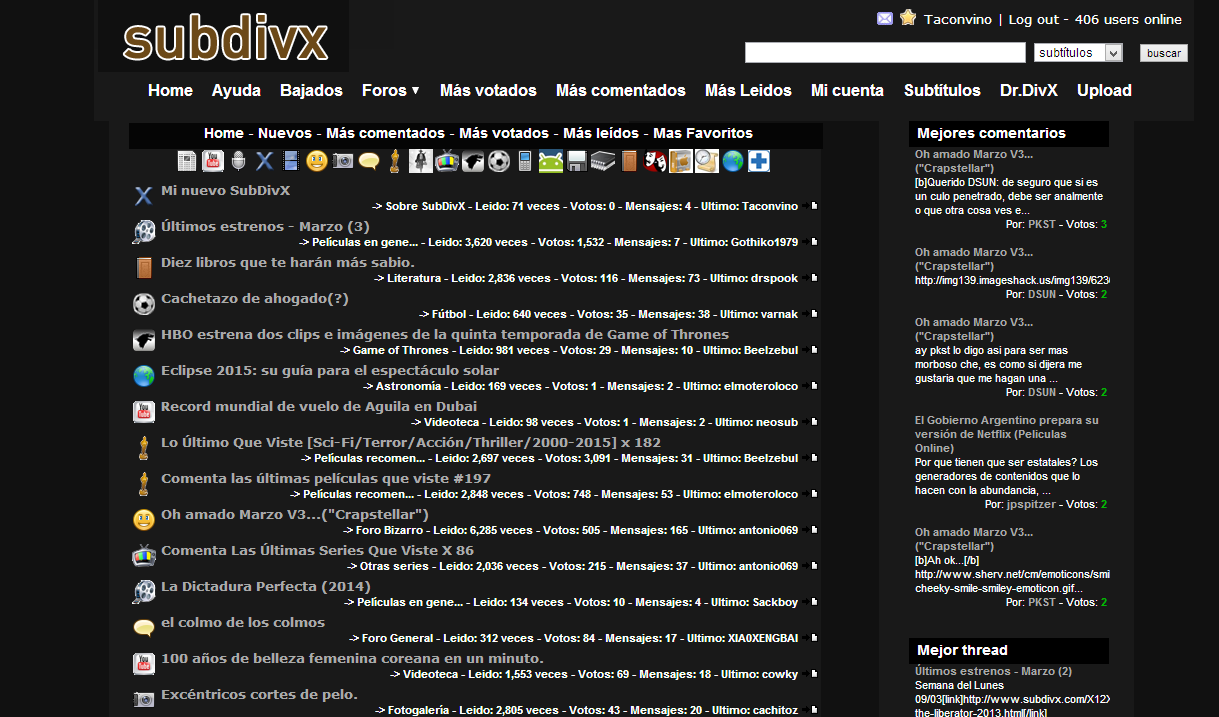Open the globe world icon
This screenshot has width=1219, height=717.
click(x=733, y=160)
